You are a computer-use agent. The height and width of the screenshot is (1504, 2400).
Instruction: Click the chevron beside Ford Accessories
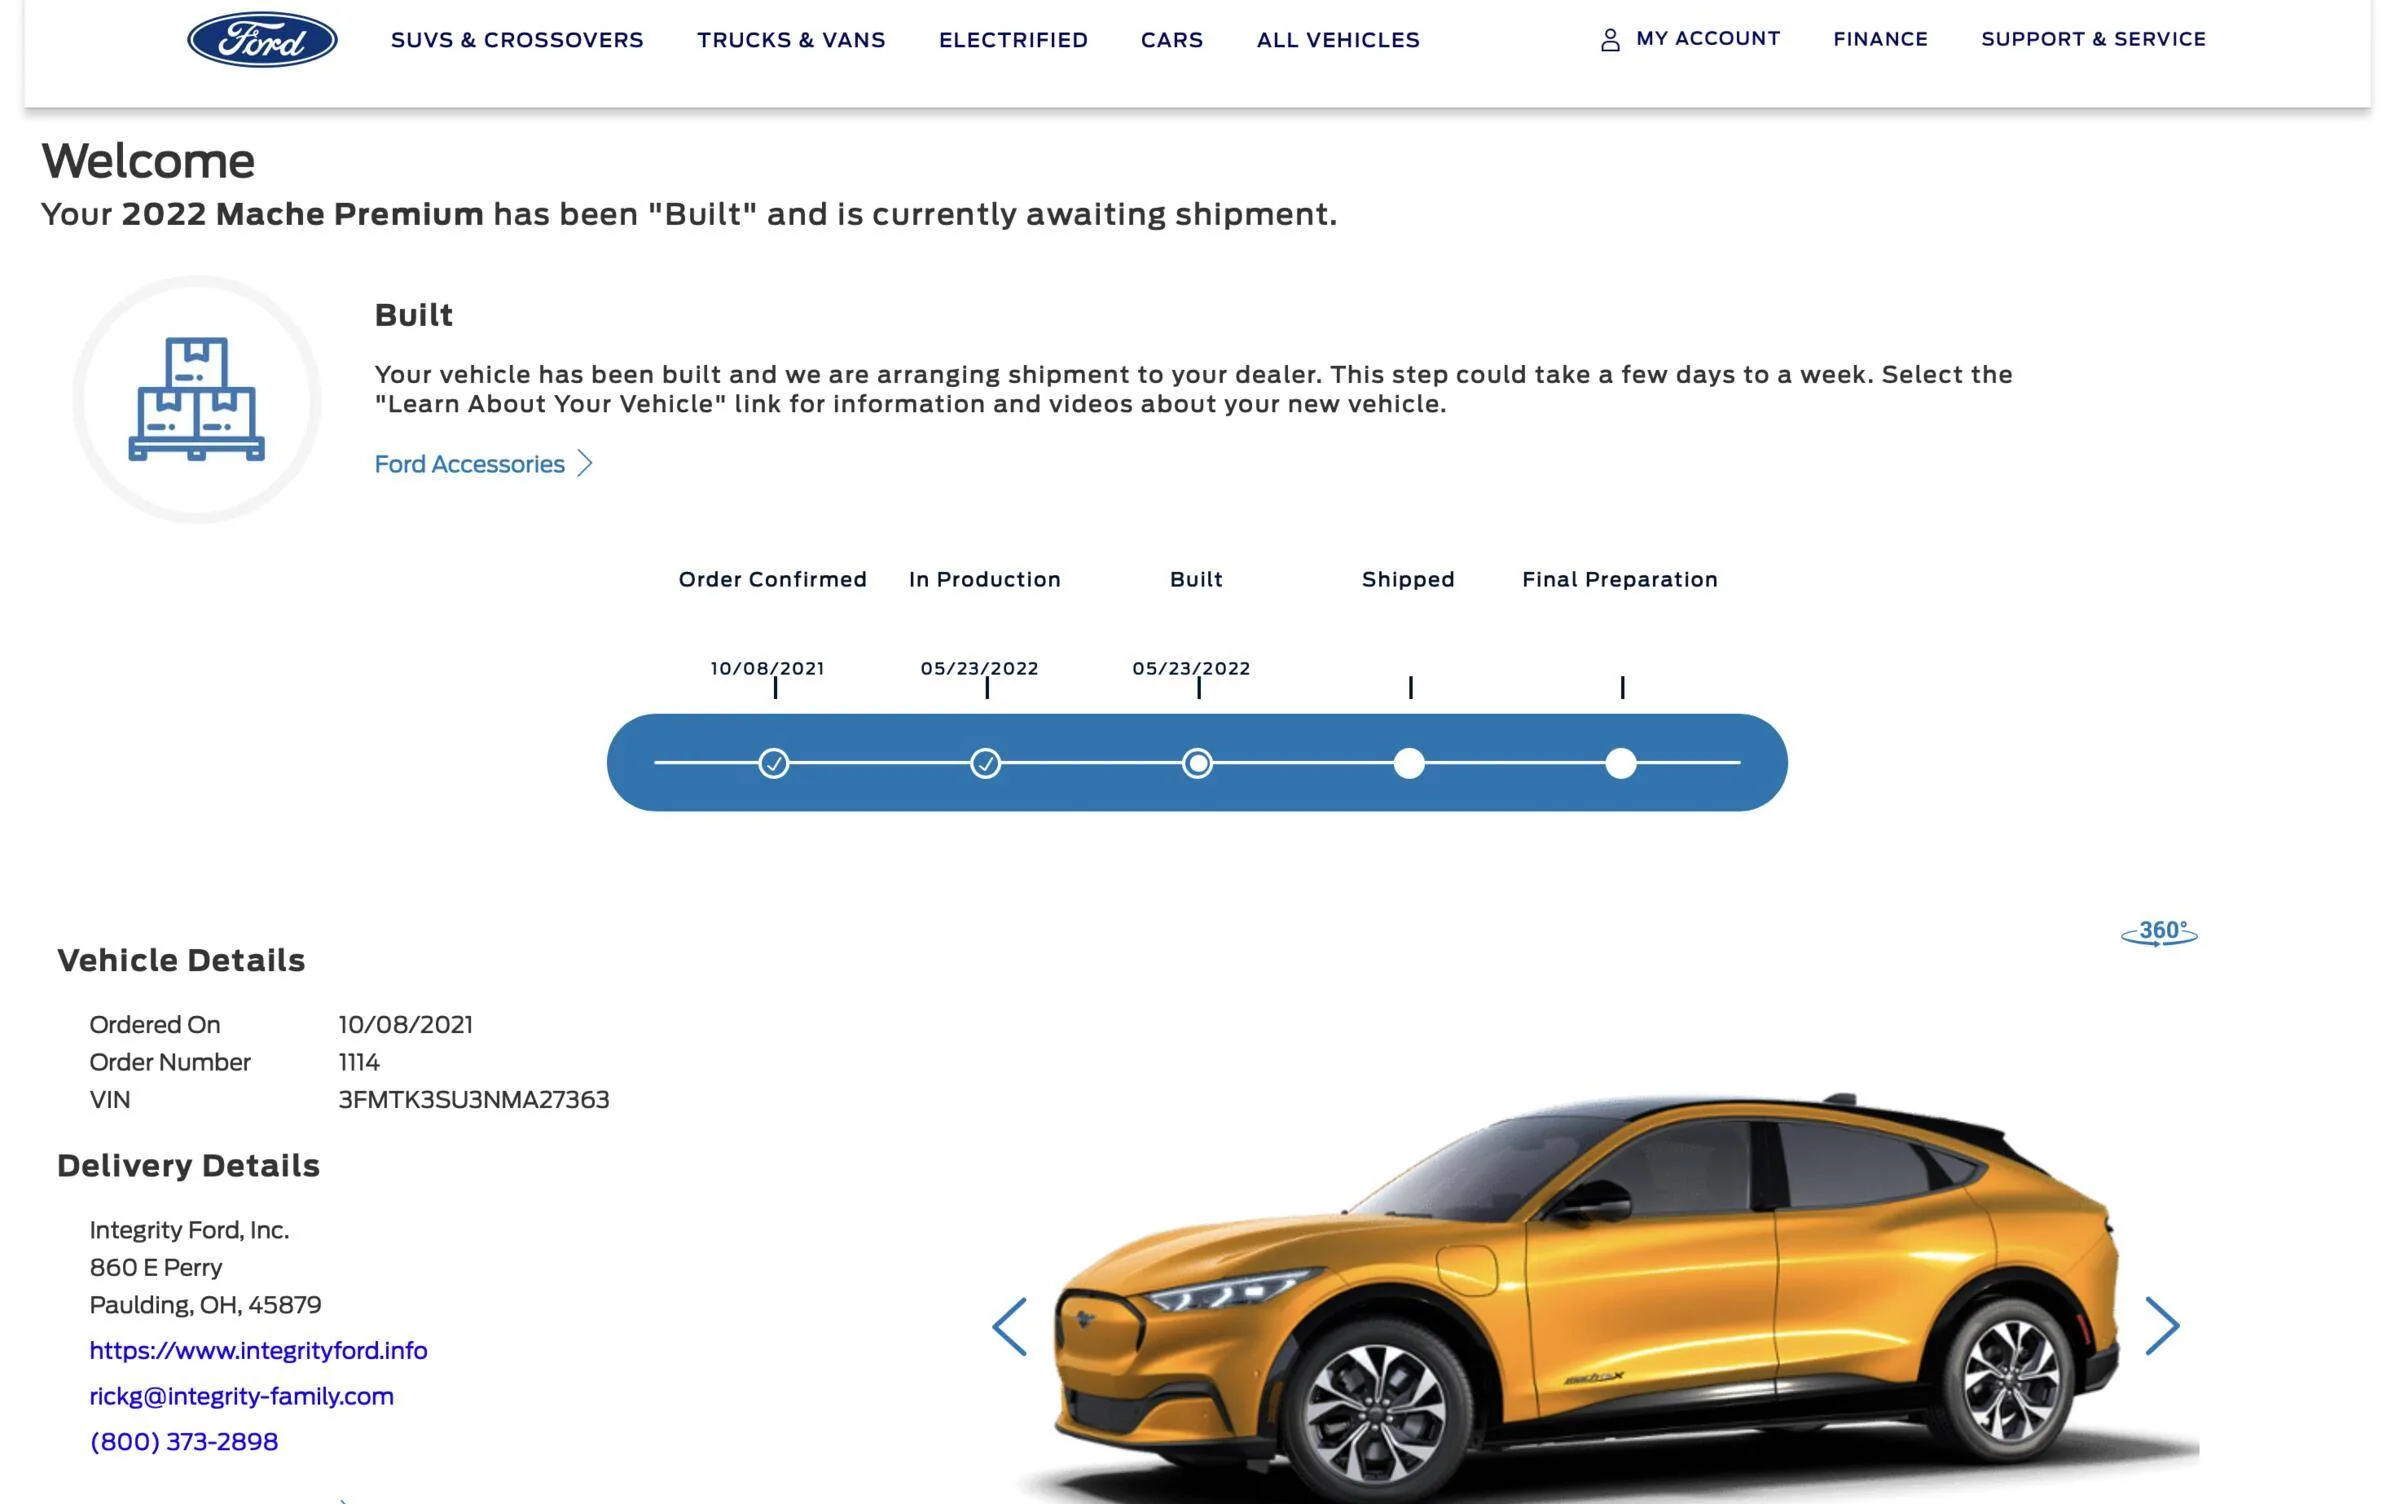tap(585, 464)
